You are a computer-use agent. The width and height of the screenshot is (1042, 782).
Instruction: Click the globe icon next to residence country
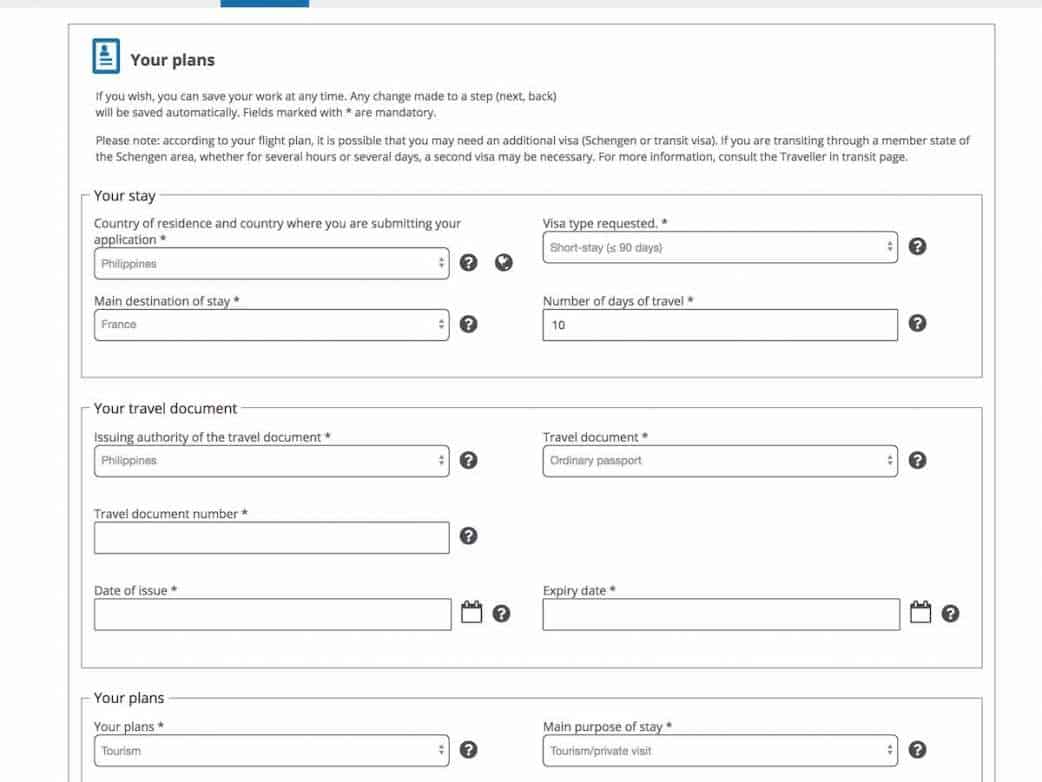pyautogui.click(x=504, y=263)
